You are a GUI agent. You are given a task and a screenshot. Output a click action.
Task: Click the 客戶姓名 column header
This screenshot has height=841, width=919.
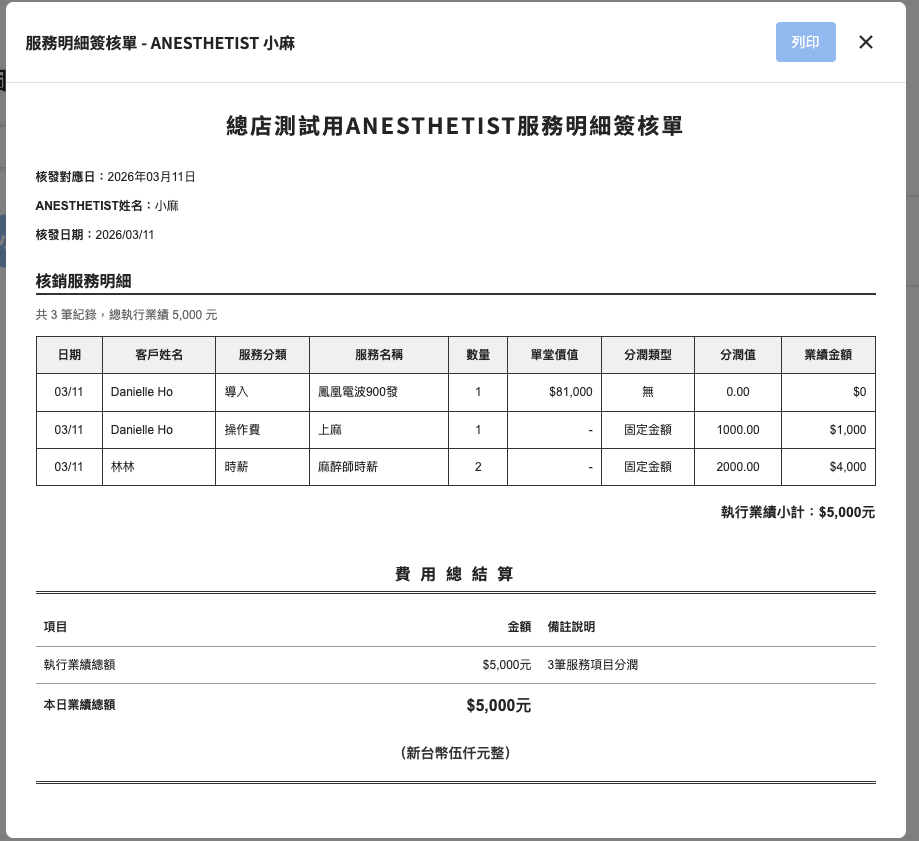(x=159, y=355)
